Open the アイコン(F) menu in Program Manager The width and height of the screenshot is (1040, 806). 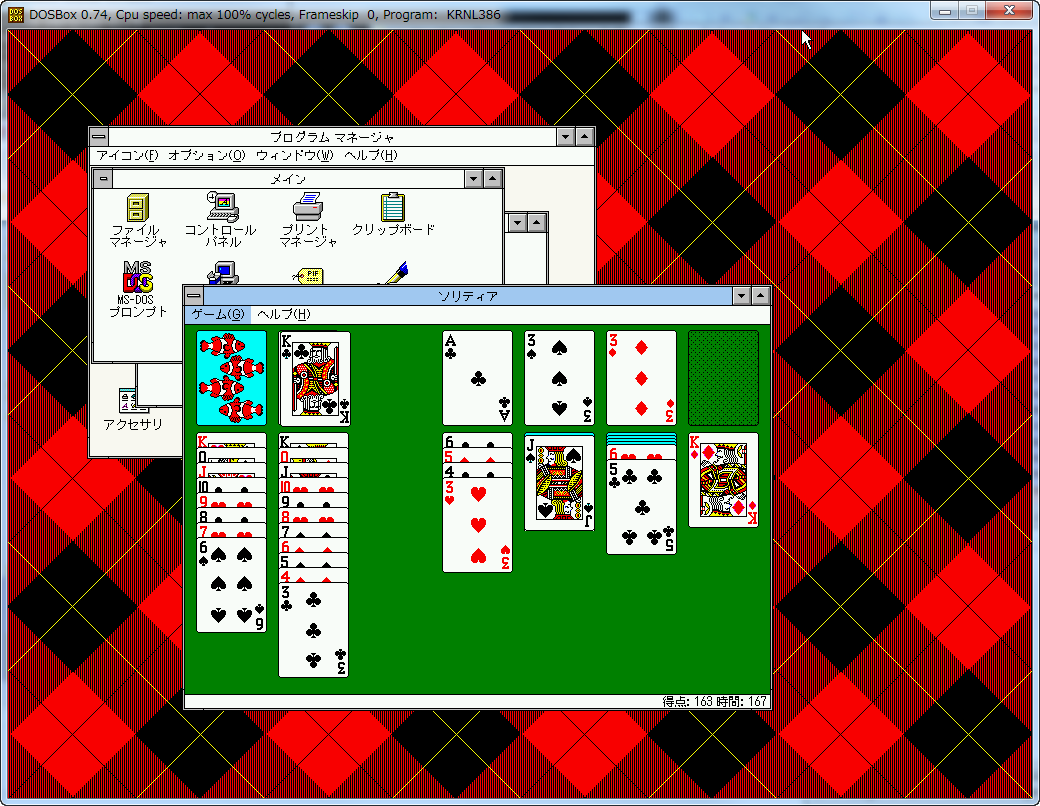127,155
